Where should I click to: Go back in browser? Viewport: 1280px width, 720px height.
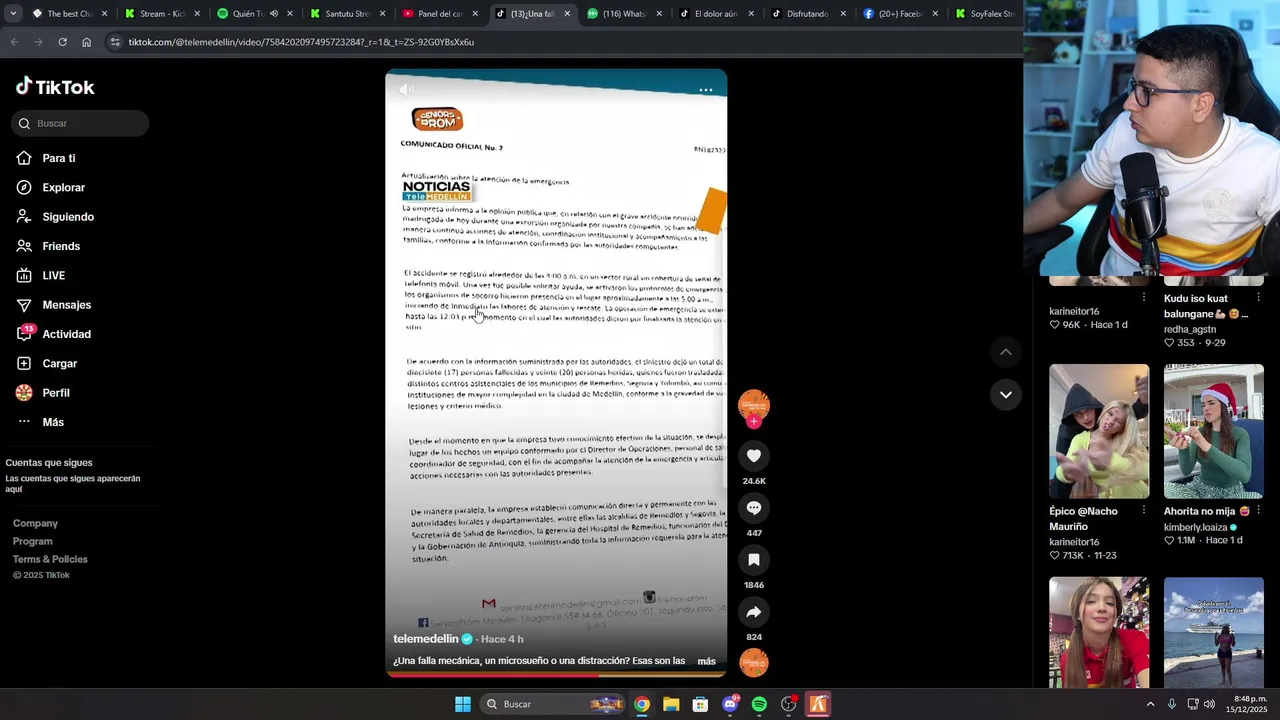(x=14, y=42)
